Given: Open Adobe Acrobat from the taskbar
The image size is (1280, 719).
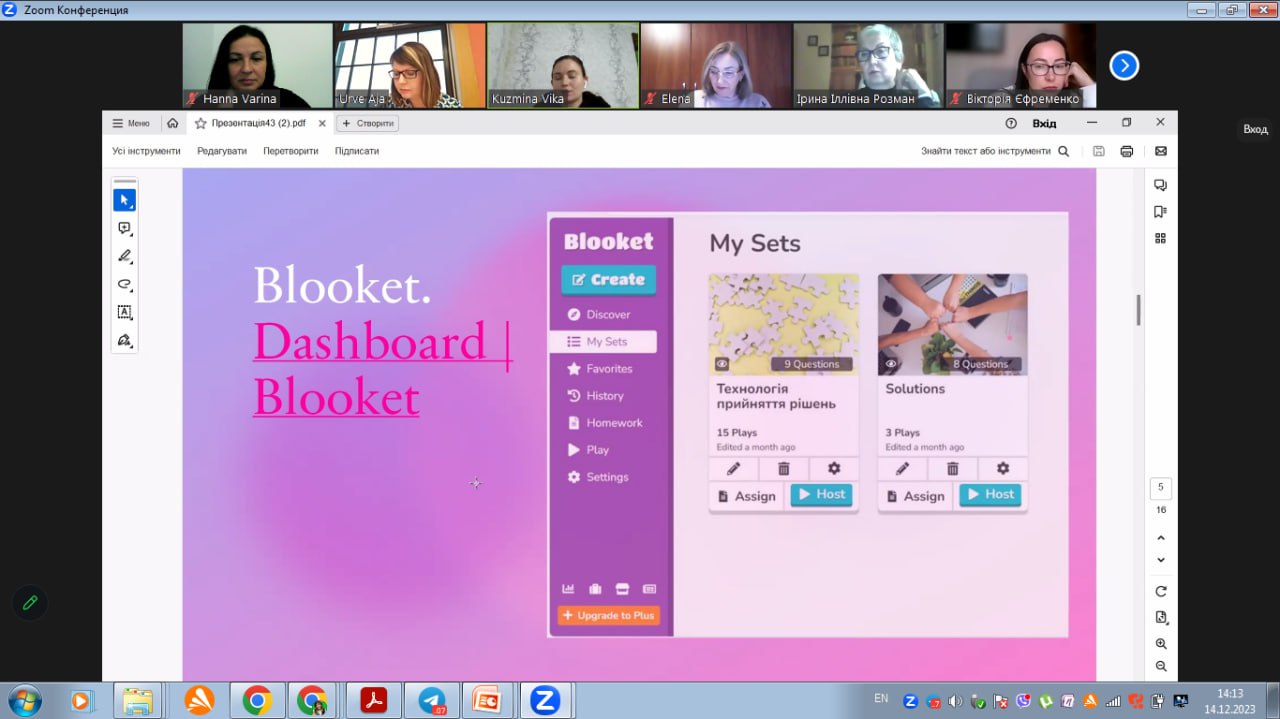Looking at the screenshot, I should 374,700.
